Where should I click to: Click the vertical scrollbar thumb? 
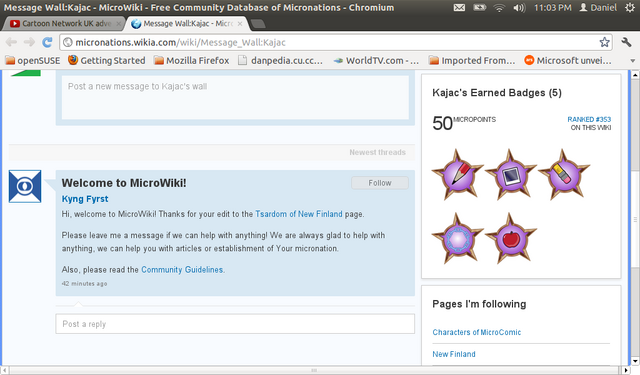(635, 219)
